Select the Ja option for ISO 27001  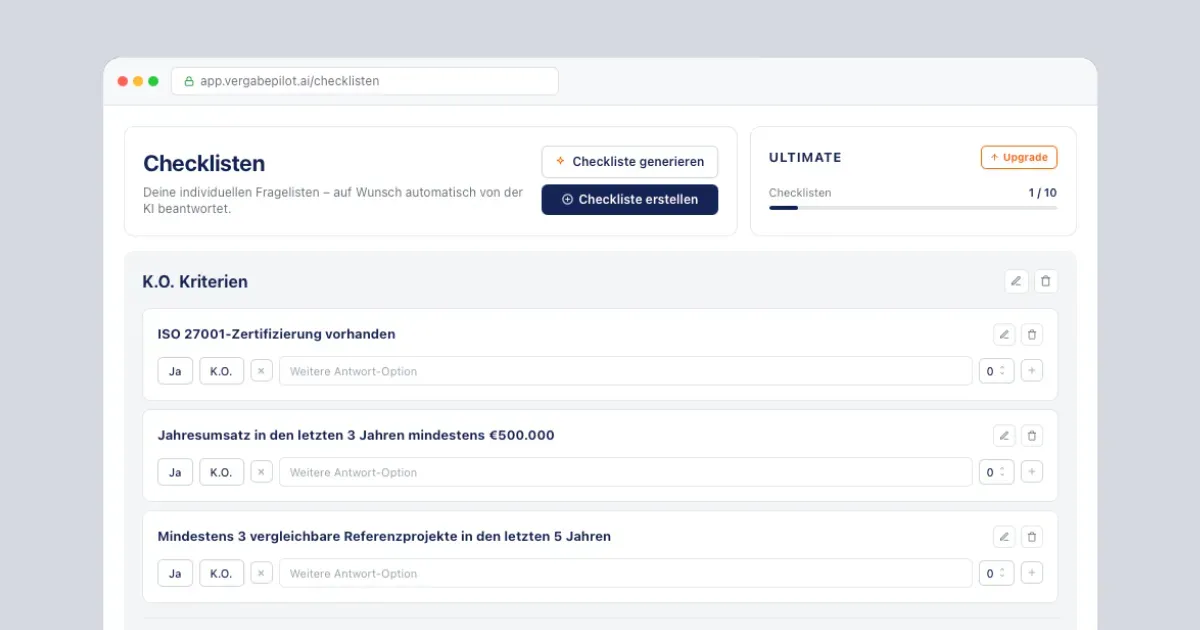point(175,371)
